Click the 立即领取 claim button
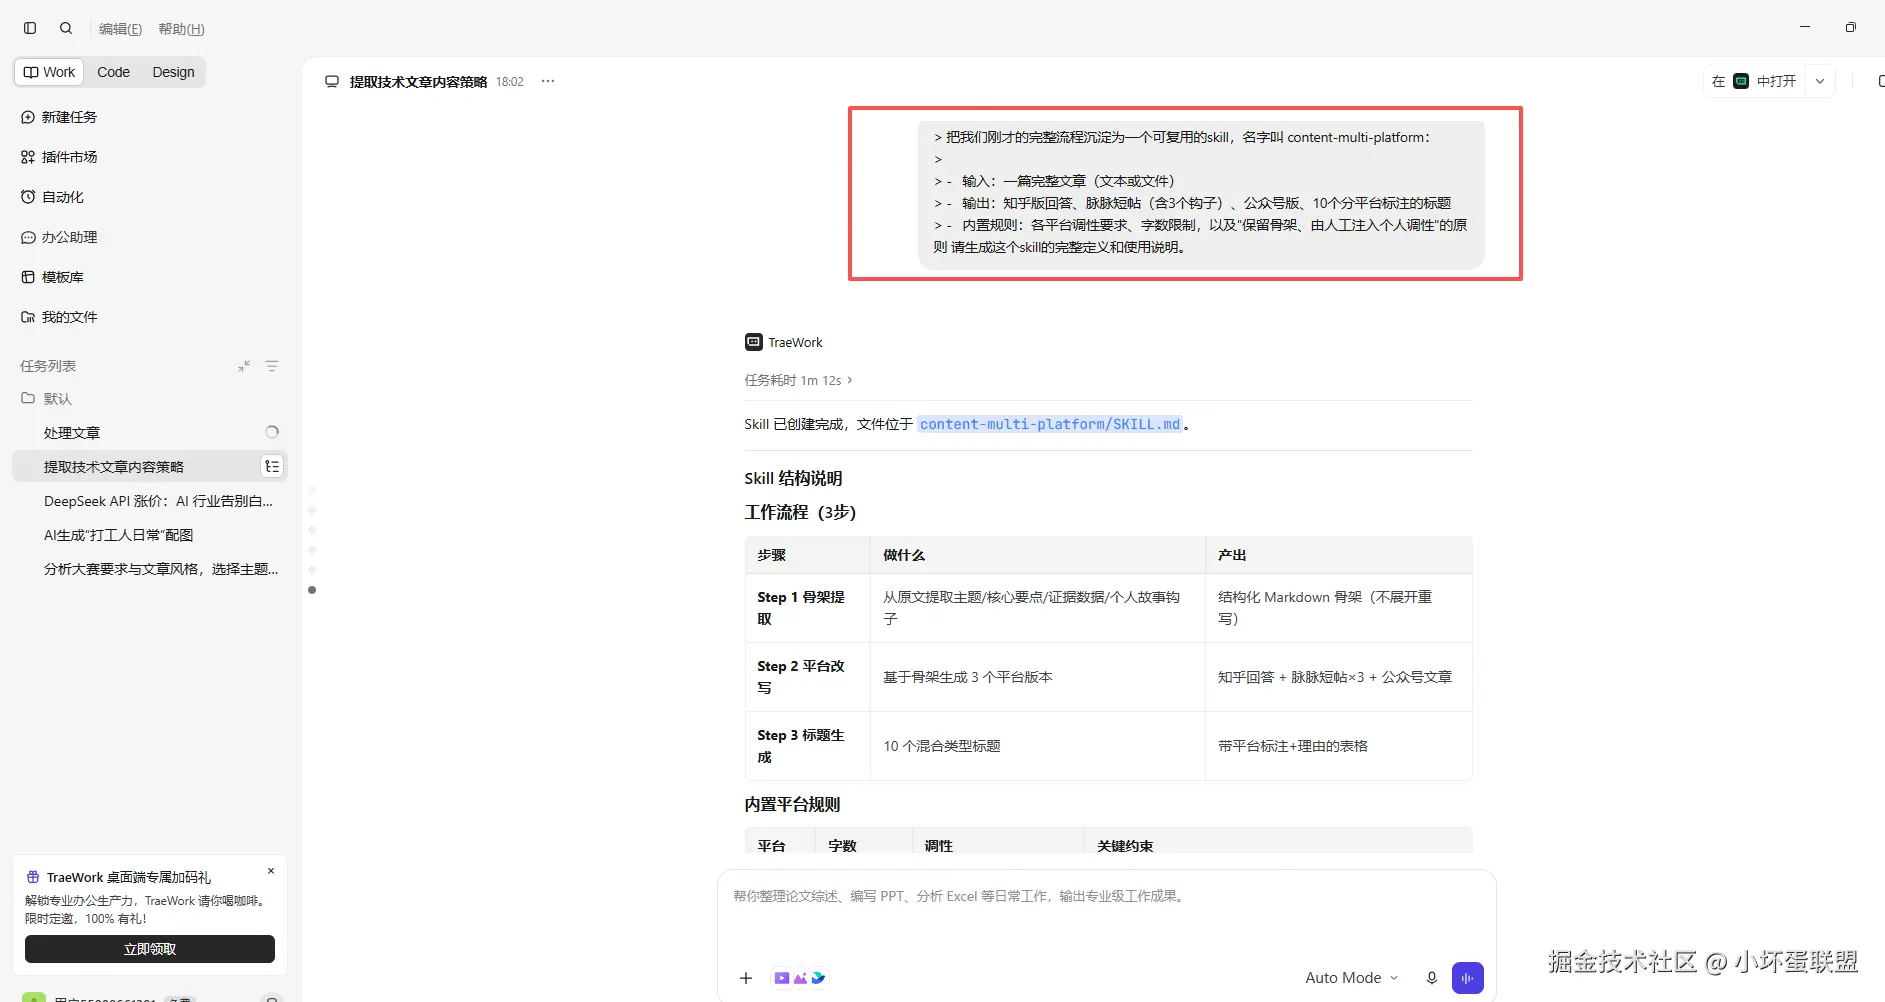1885x1002 pixels. point(150,949)
